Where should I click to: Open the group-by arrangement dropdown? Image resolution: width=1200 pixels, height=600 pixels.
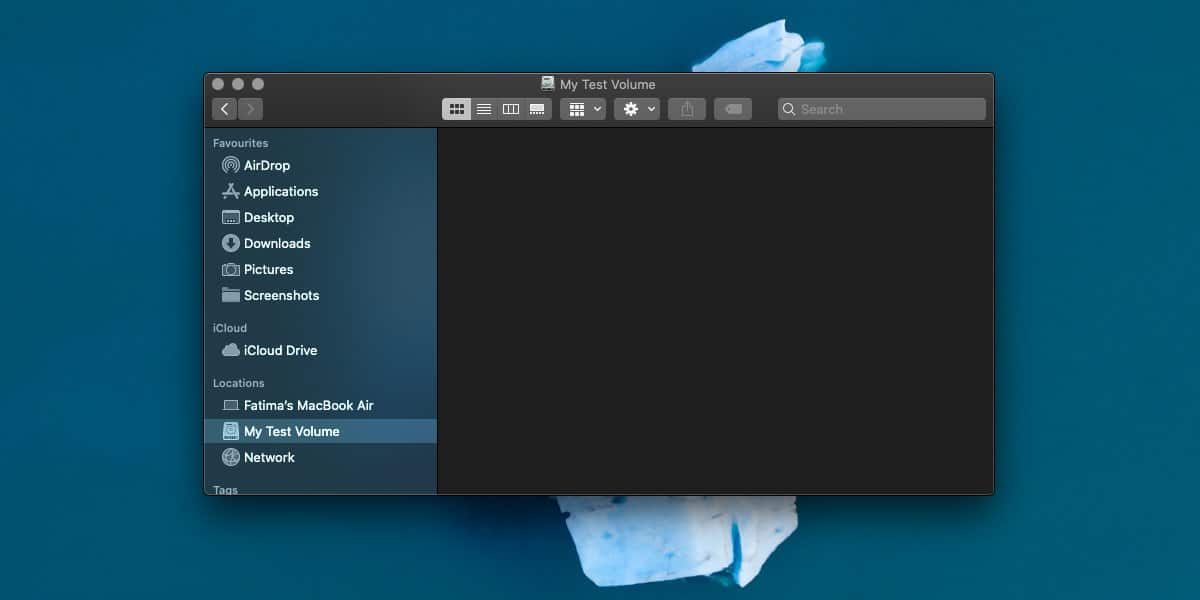pos(583,109)
